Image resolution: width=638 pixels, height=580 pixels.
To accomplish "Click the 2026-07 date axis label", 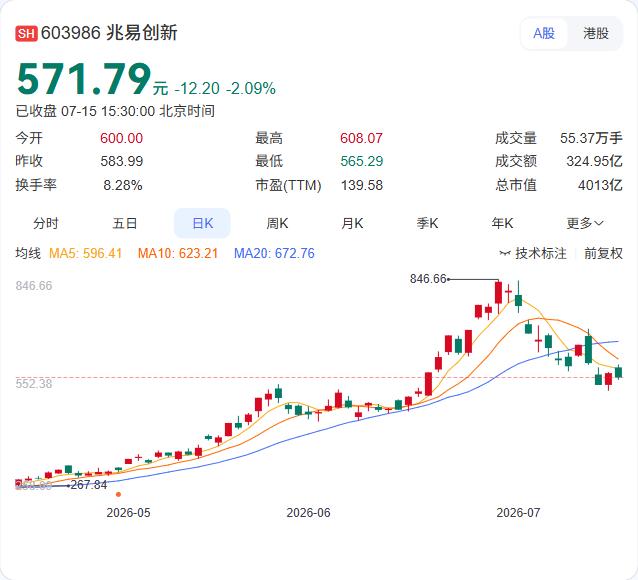I will click(518, 512).
